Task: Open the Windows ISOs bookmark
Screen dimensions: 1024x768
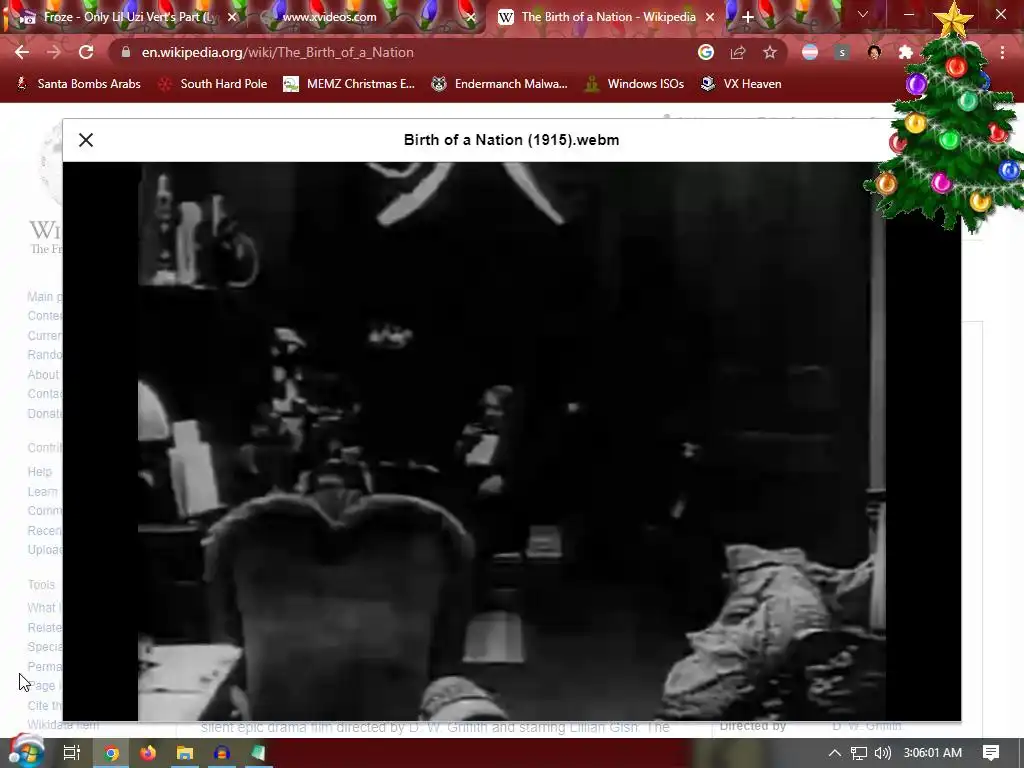Action: tap(634, 84)
